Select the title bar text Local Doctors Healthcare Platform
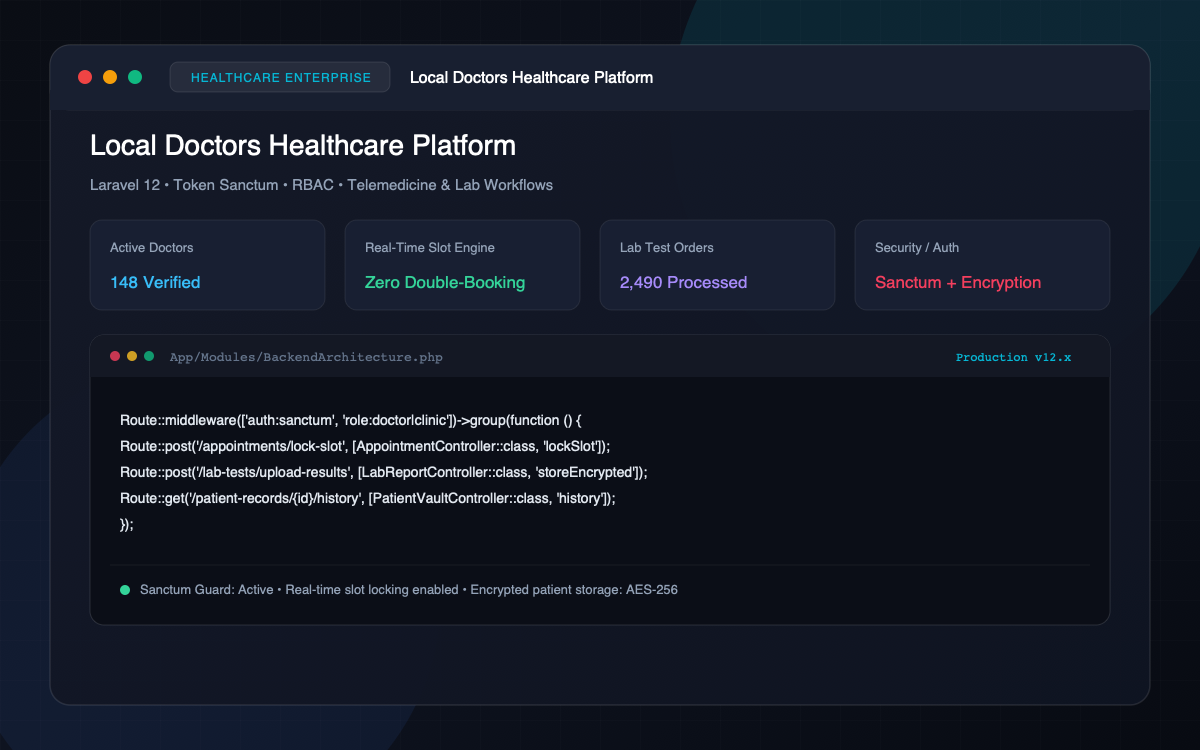The width and height of the screenshot is (1200, 750). coord(531,77)
